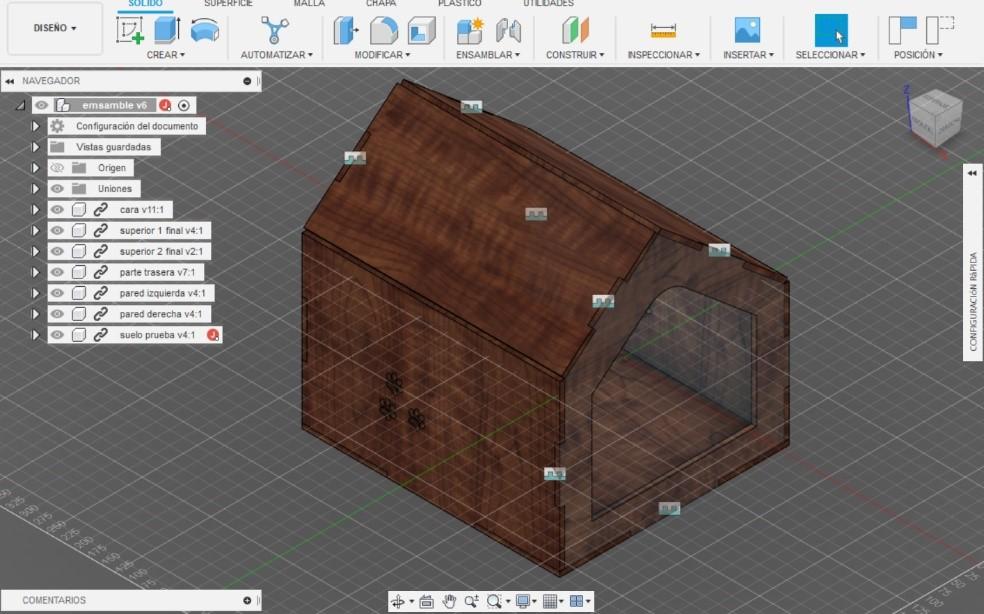Image resolution: width=984 pixels, height=614 pixels.
Task: Select the Shell tool
Action: click(421, 30)
